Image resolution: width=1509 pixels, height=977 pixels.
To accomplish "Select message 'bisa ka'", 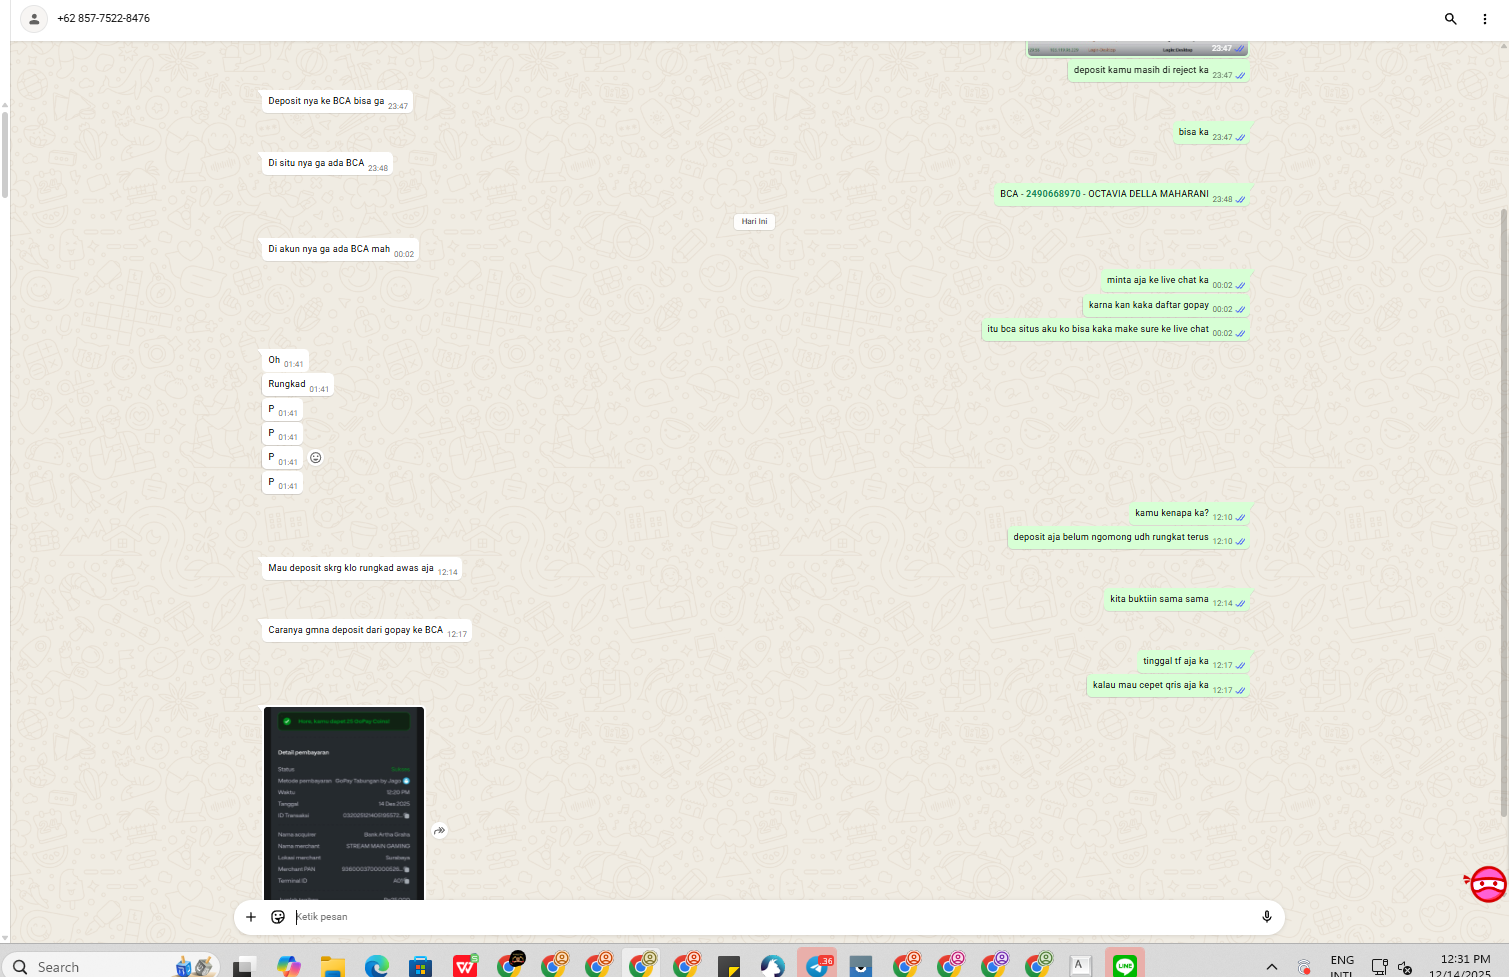I will [1211, 133].
